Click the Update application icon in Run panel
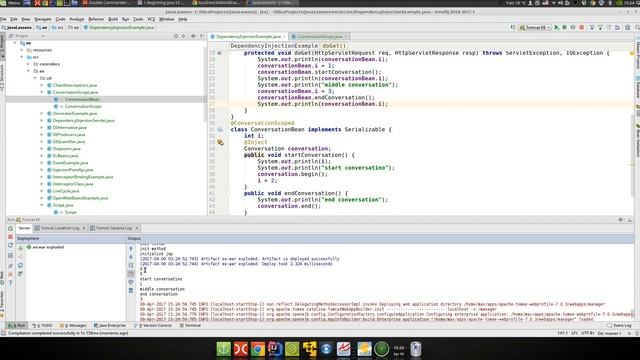Image resolution: width=640 pixels, height=360 pixels. (x=10, y=245)
